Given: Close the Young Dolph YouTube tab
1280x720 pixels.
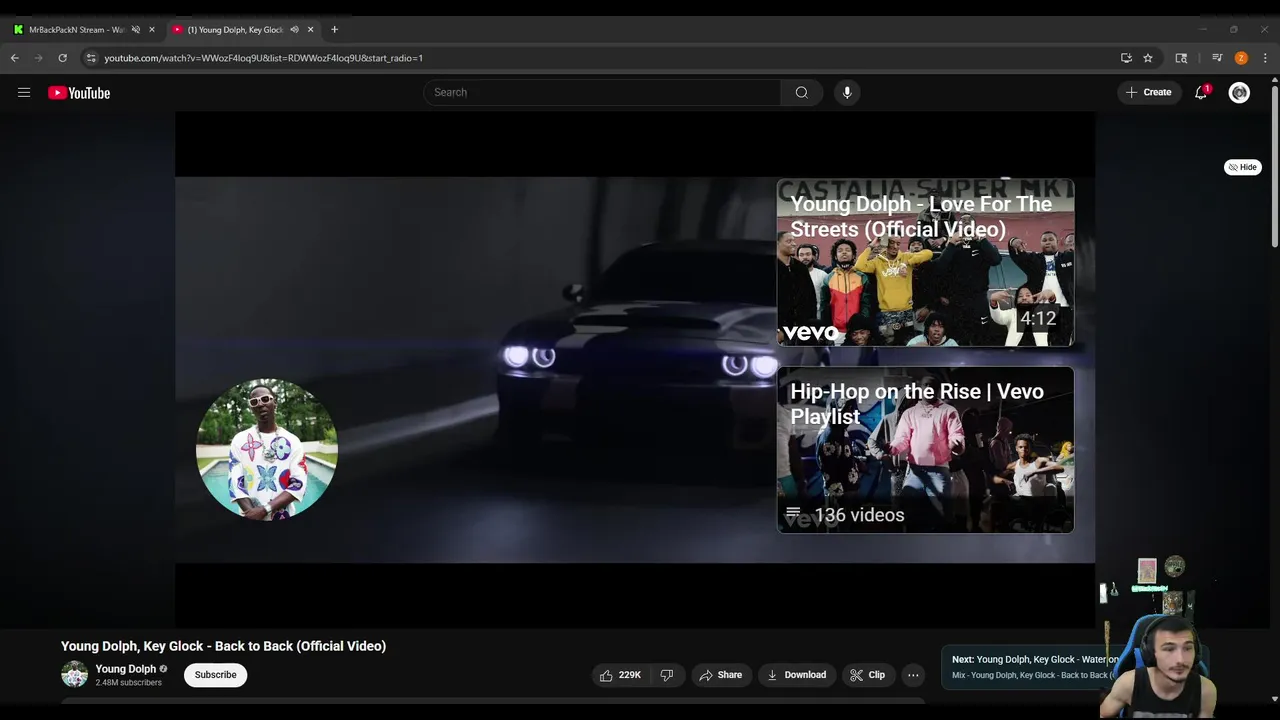Looking at the screenshot, I should point(310,30).
